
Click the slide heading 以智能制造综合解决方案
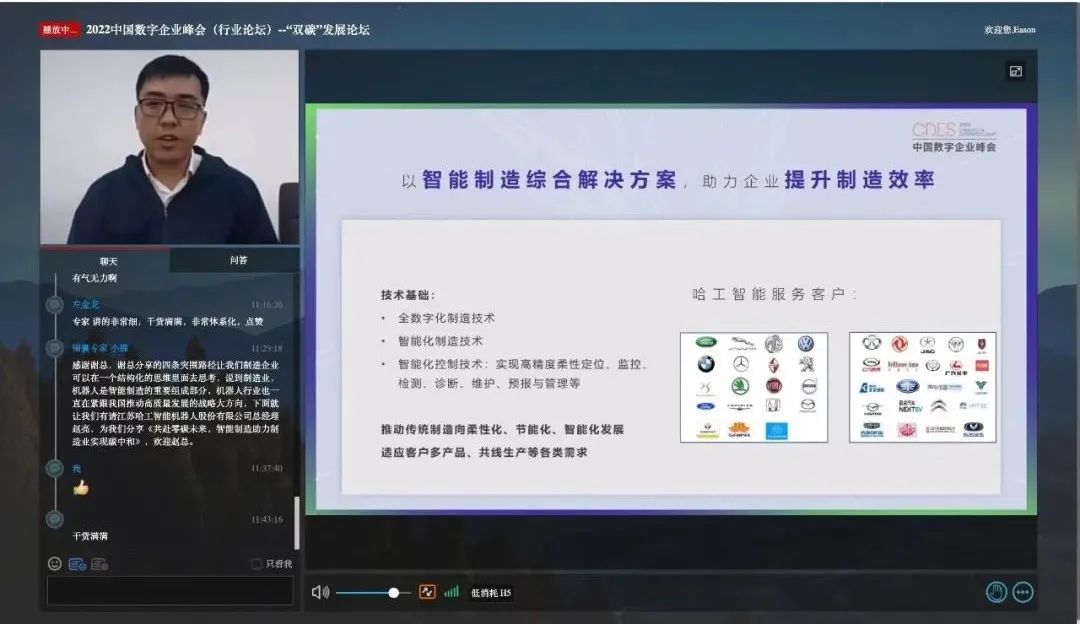coord(539,180)
